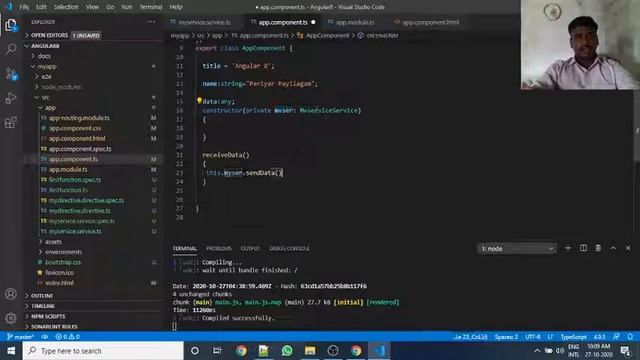Switch to the Debug Console tab
The image size is (640, 360).
click(x=289, y=248)
